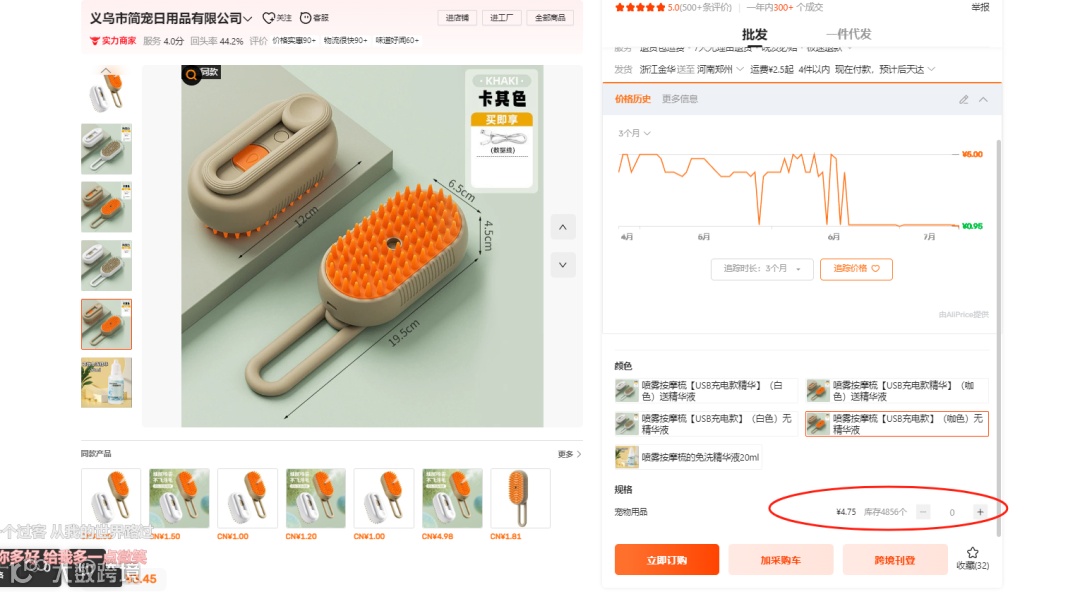Image resolution: width=1080 pixels, height=592 pixels.
Task: Collapse the price history panel with the chevron
Action: (x=984, y=100)
